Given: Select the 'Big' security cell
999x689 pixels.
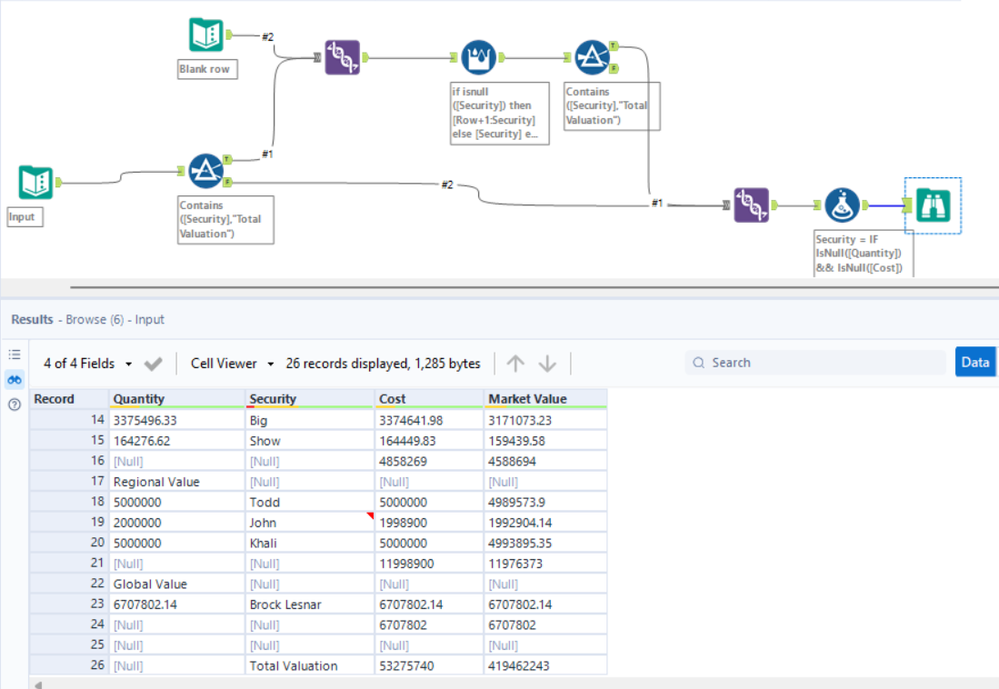Looking at the screenshot, I should pos(310,421).
